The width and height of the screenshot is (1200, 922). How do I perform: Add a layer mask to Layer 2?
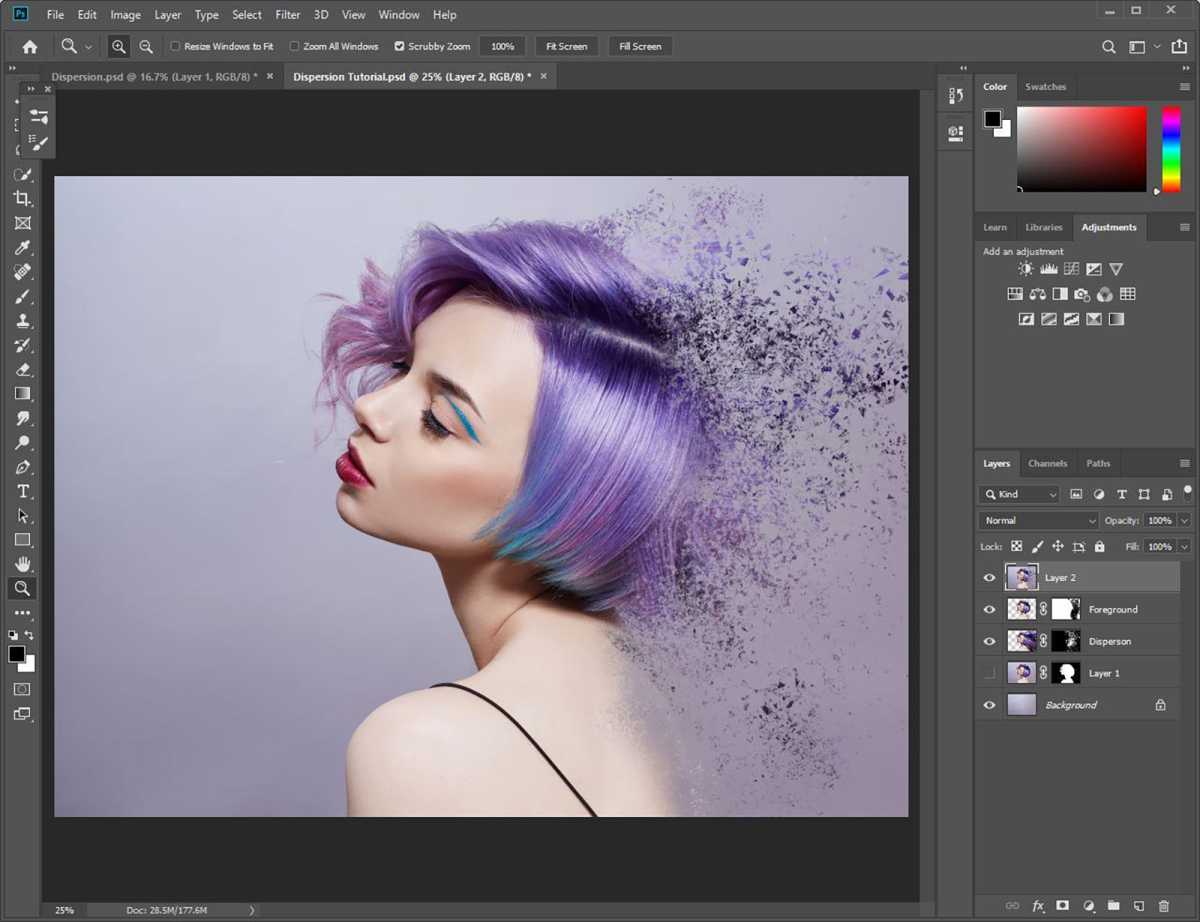point(1061,906)
